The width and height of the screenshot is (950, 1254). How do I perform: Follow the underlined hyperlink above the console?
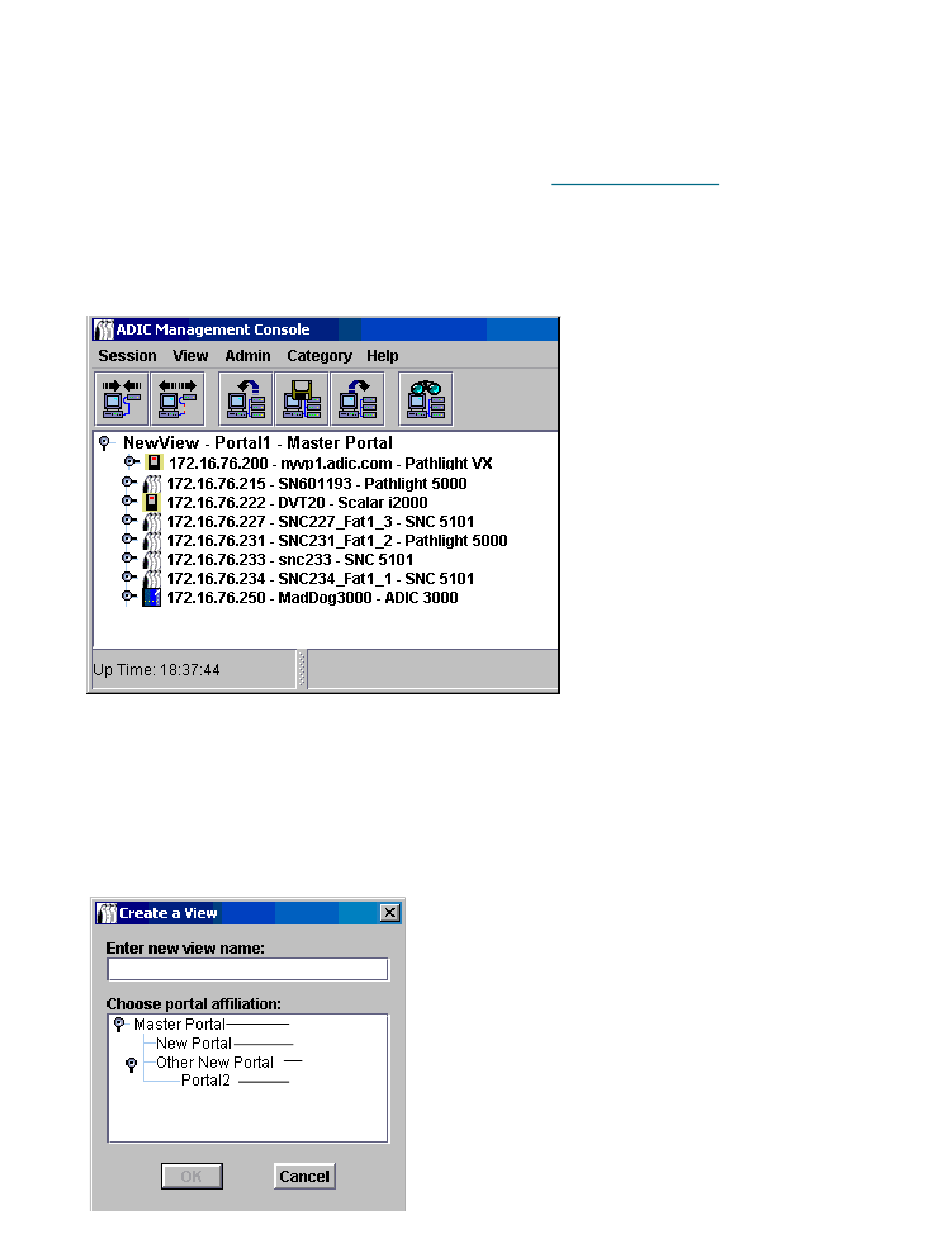pos(635,184)
